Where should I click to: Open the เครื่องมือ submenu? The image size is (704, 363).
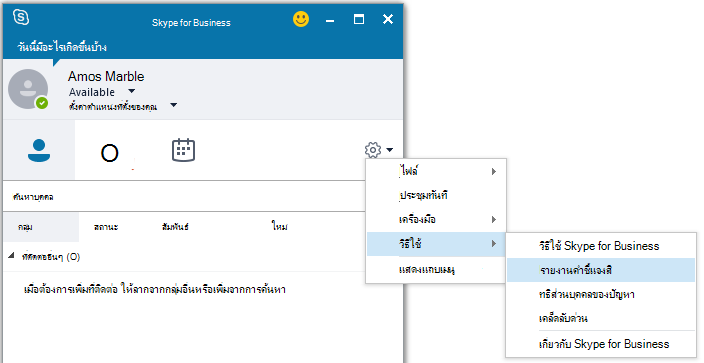436,220
